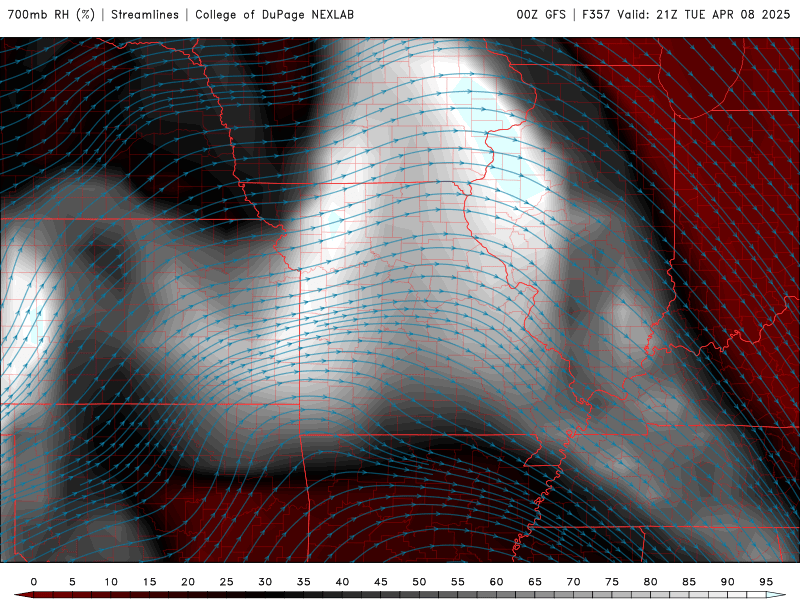This screenshot has height=600, width=800.
Task: Click the '80' value on color scale
Action: pyautogui.click(x=651, y=582)
